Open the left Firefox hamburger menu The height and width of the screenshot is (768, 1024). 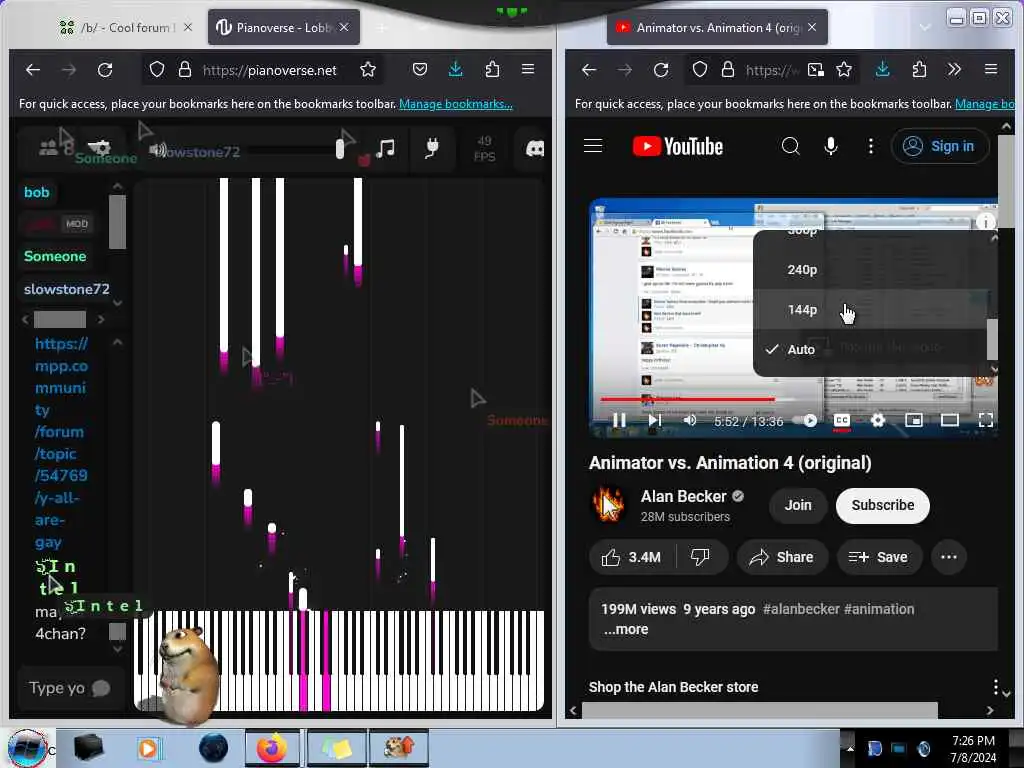coord(528,69)
